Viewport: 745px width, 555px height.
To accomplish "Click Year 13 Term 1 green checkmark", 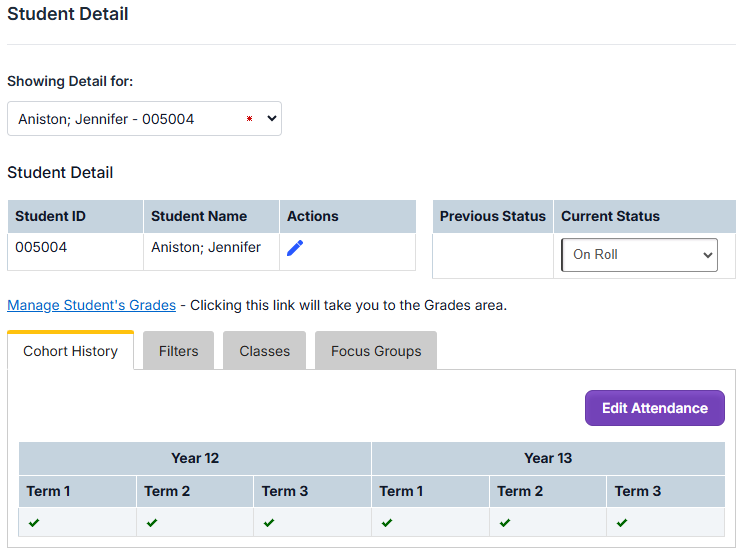I will point(387,522).
